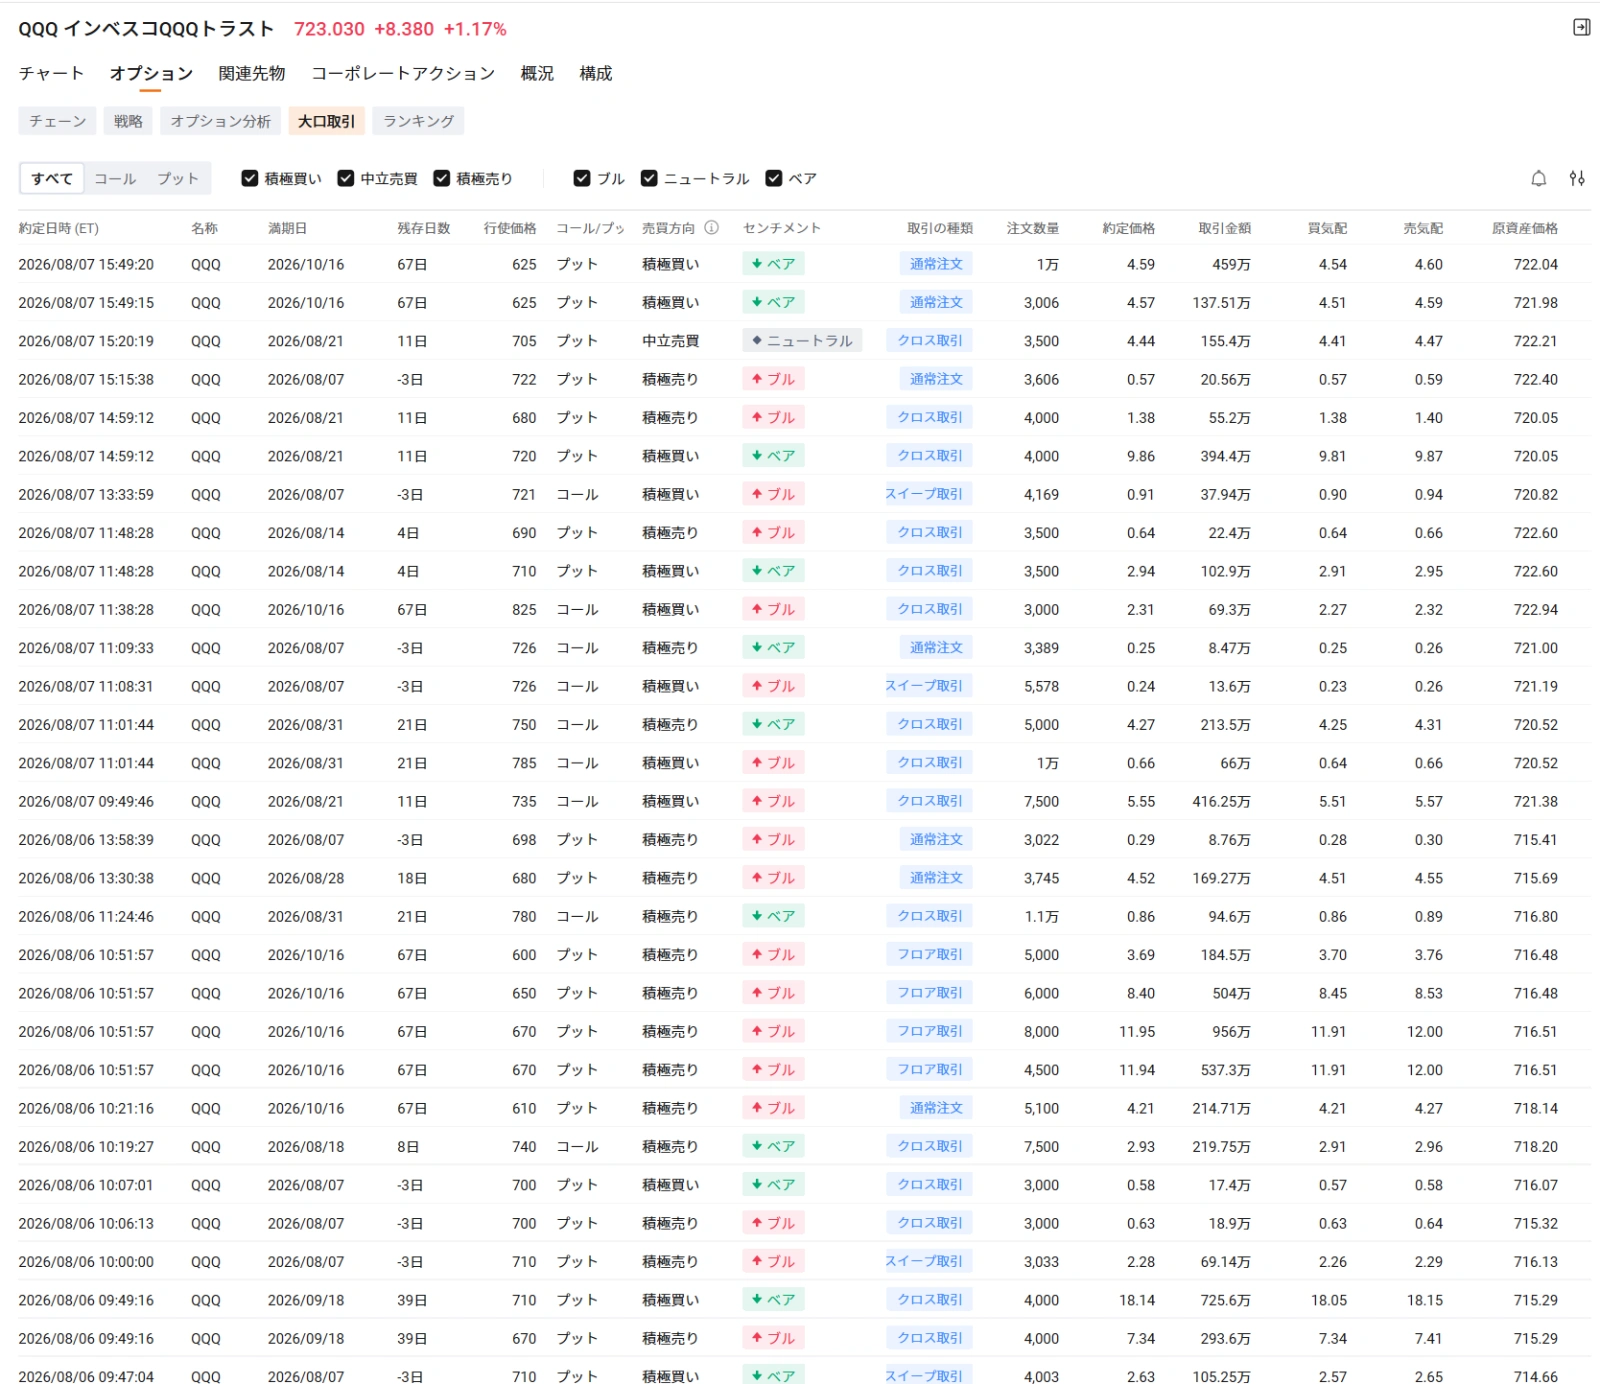Click the 416.25万 trade amount cell

click(x=1221, y=801)
